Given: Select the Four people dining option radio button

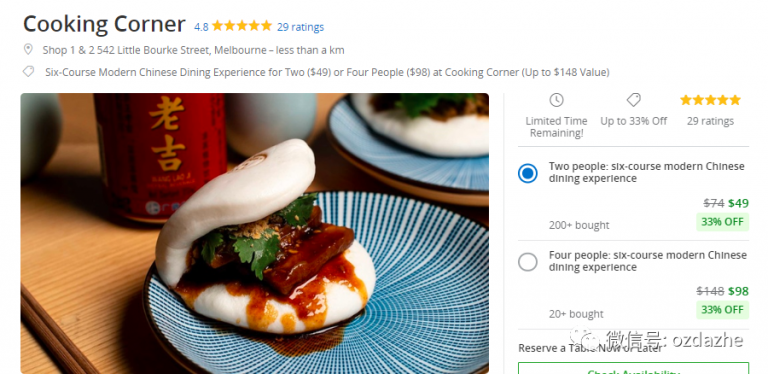Looking at the screenshot, I should click(528, 262).
